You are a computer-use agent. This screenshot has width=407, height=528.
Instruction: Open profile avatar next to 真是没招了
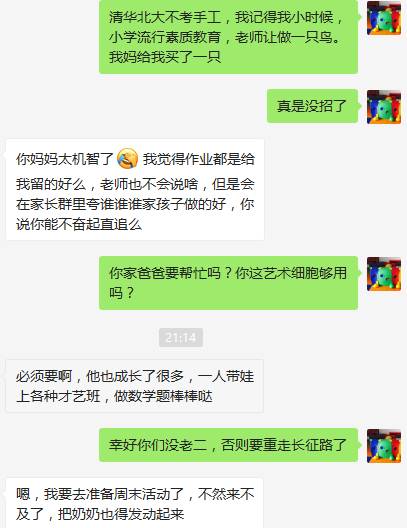click(x=384, y=107)
